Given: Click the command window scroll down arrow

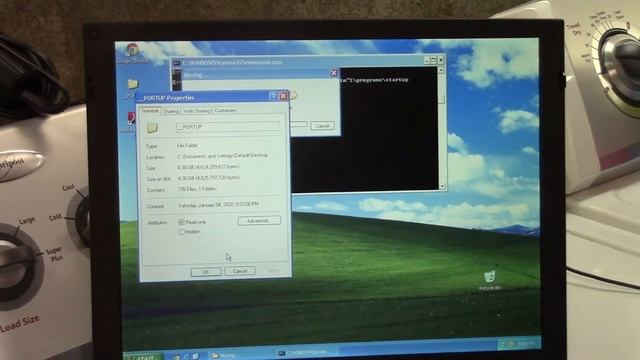Looking at the screenshot, I should tap(442, 187).
